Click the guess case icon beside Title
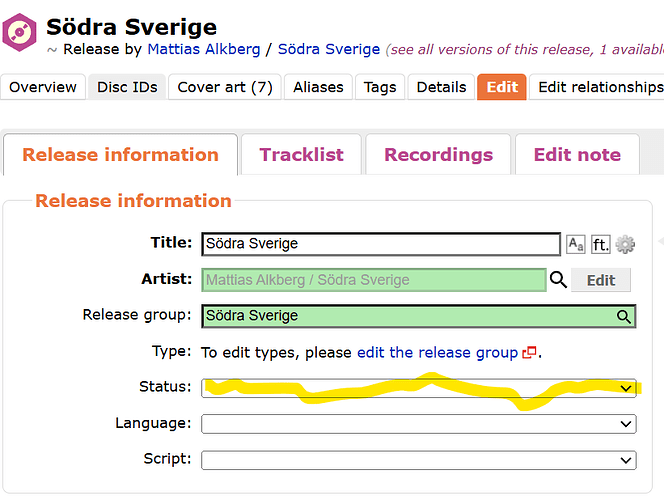This screenshot has width=664, height=500. coord(576,244)
